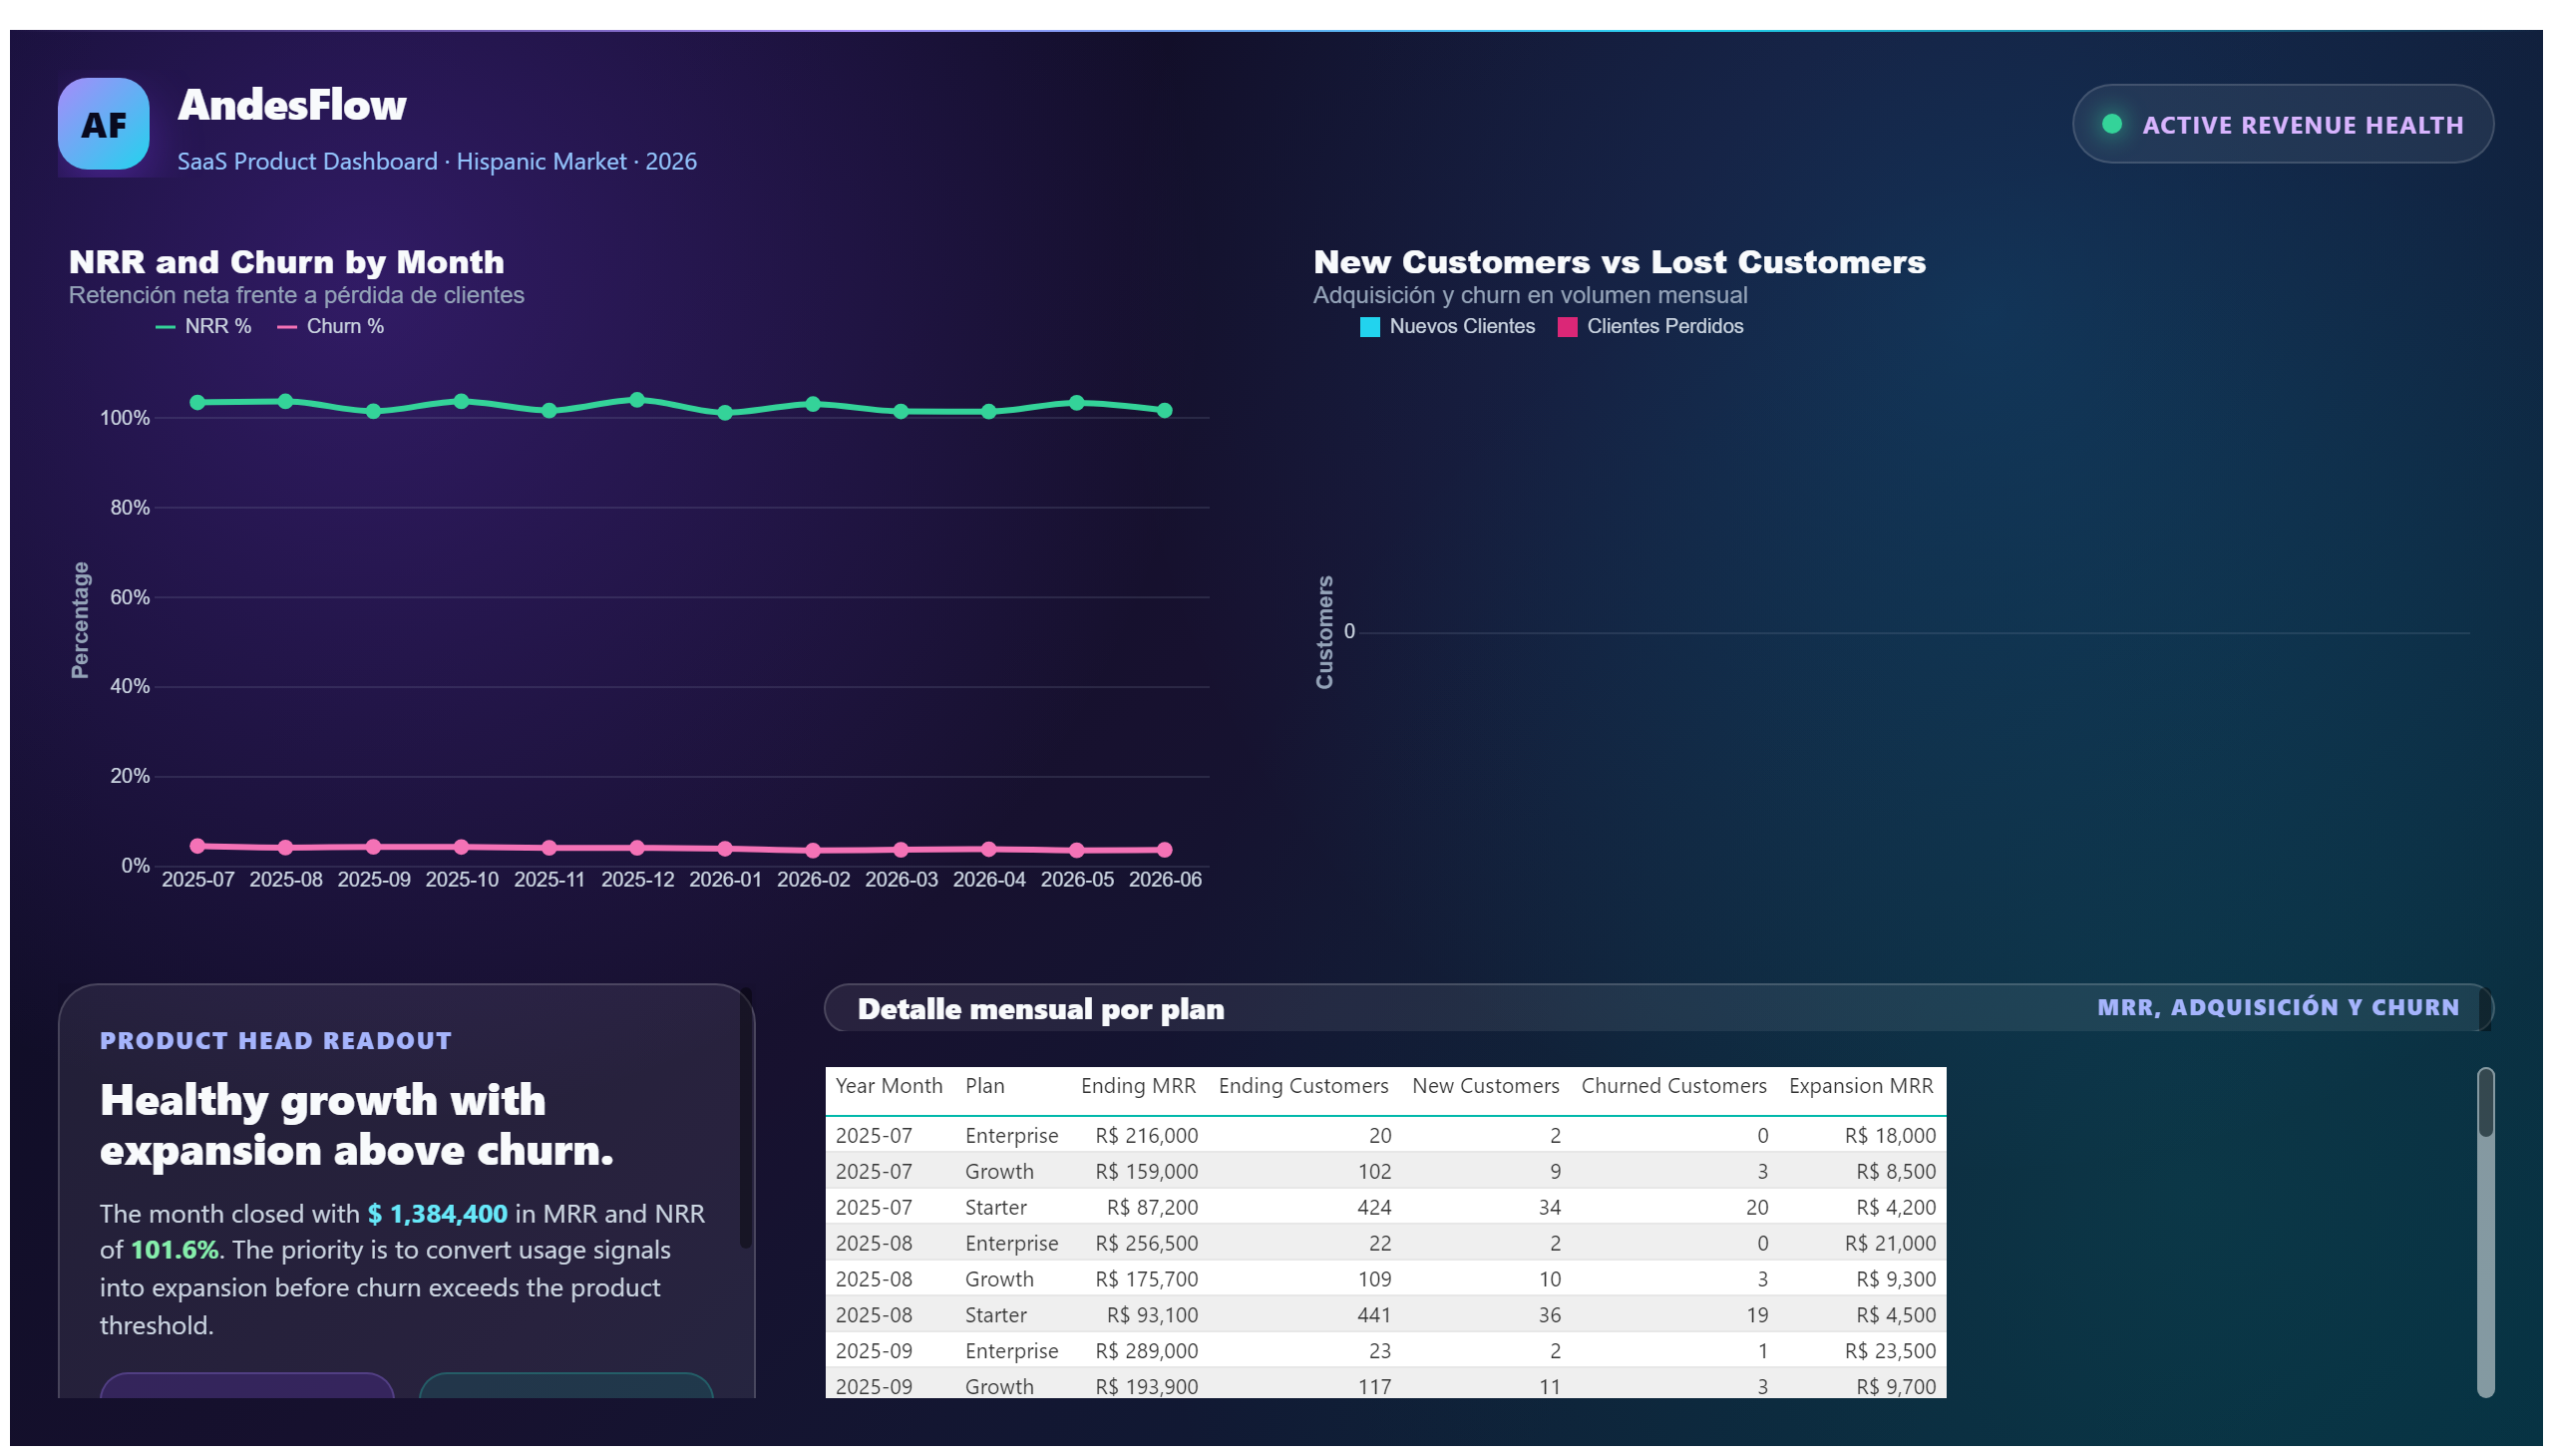Sort by the Ending Customers column header

coord(1303,1086)
